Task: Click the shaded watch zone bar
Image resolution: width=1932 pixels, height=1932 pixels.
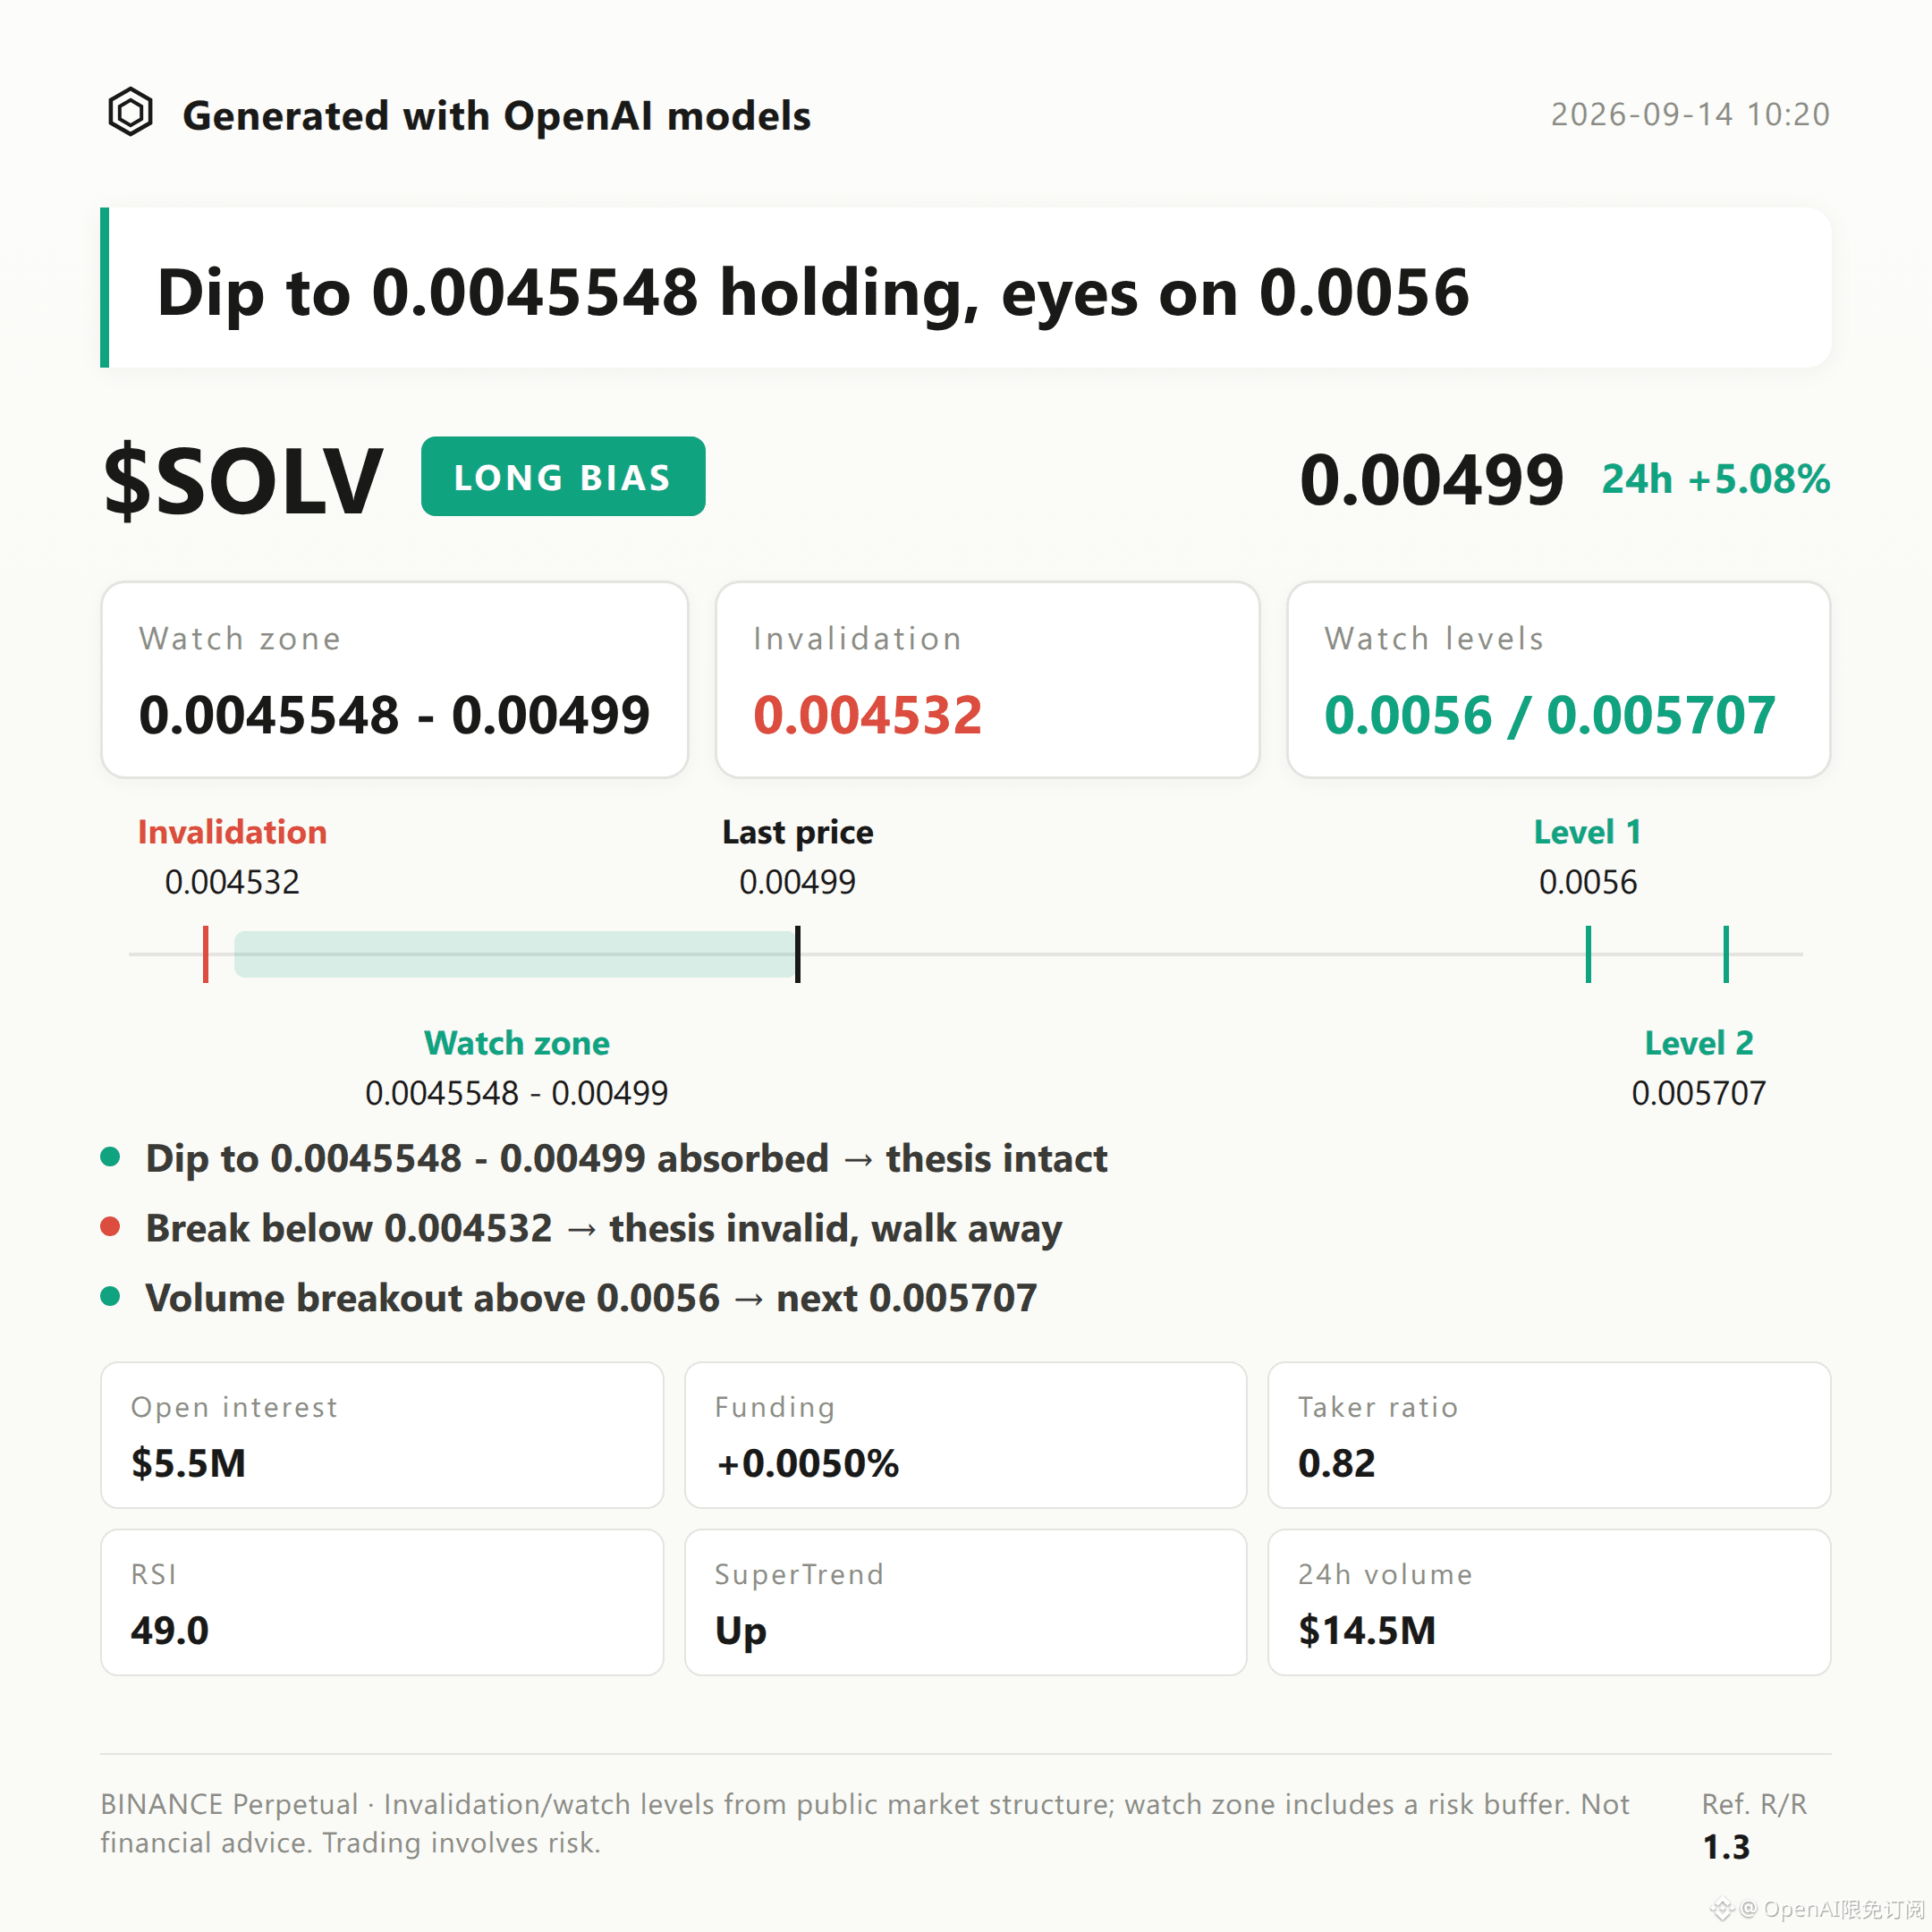Action: 515,954
